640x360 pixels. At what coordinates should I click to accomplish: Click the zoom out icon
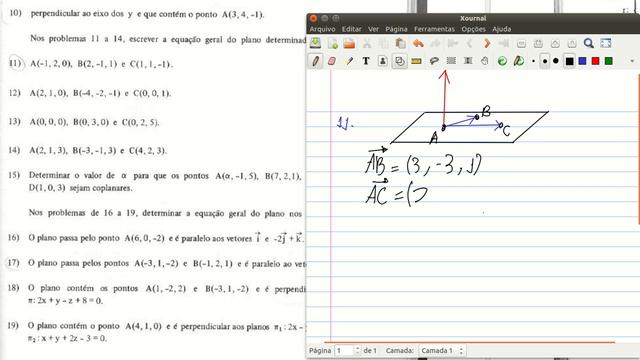coord(521,43)
